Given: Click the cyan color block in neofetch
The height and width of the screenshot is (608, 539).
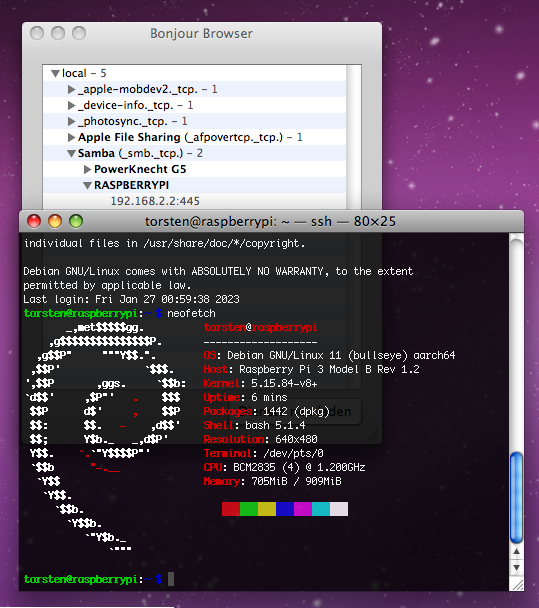Looking at the screenshot, I should 321,509.
